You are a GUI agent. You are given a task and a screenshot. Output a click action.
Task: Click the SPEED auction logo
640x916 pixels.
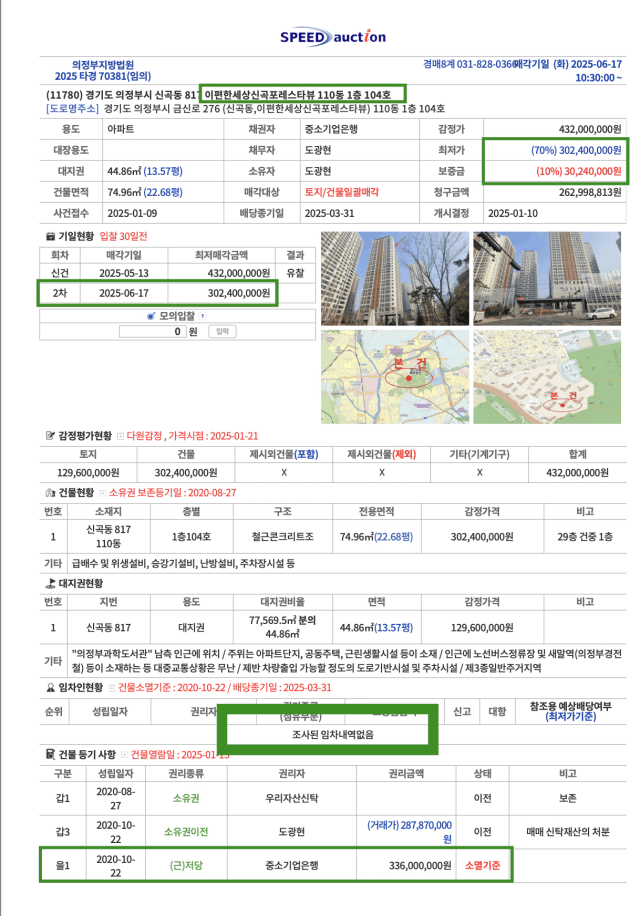(333, 37)
